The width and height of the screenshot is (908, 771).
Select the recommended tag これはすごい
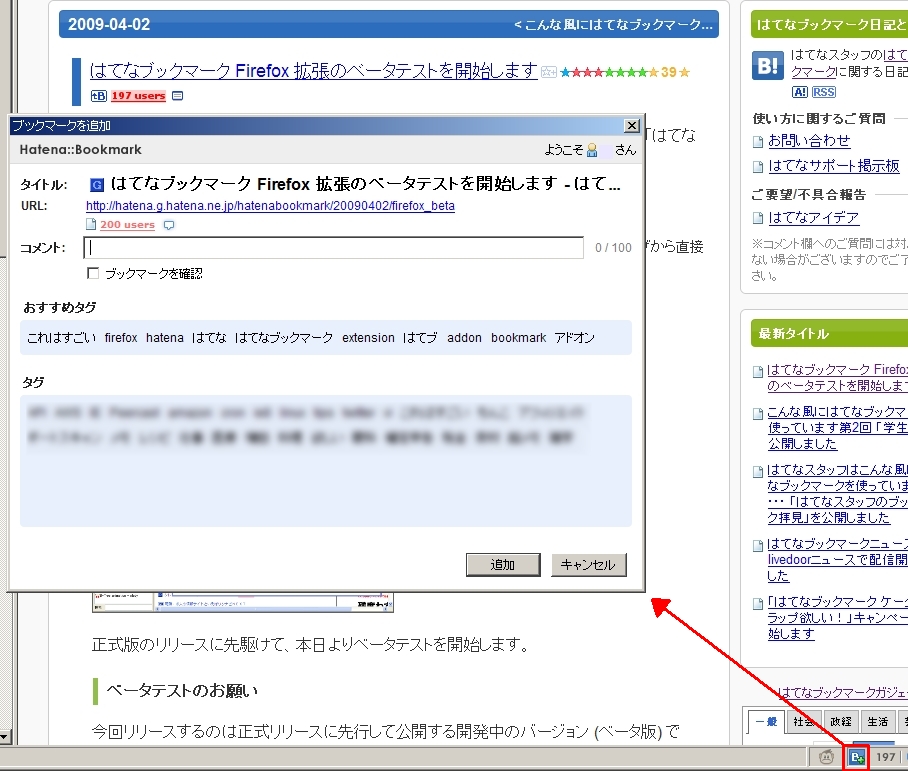pyautogui.click(x=61, y=338)
